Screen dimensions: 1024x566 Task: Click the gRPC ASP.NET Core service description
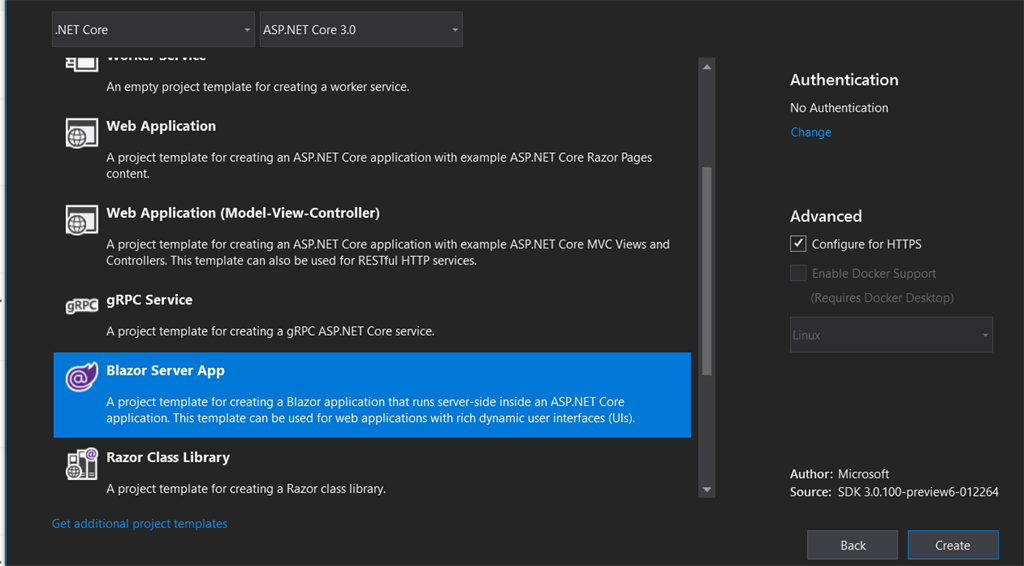[x=270, y=331]
